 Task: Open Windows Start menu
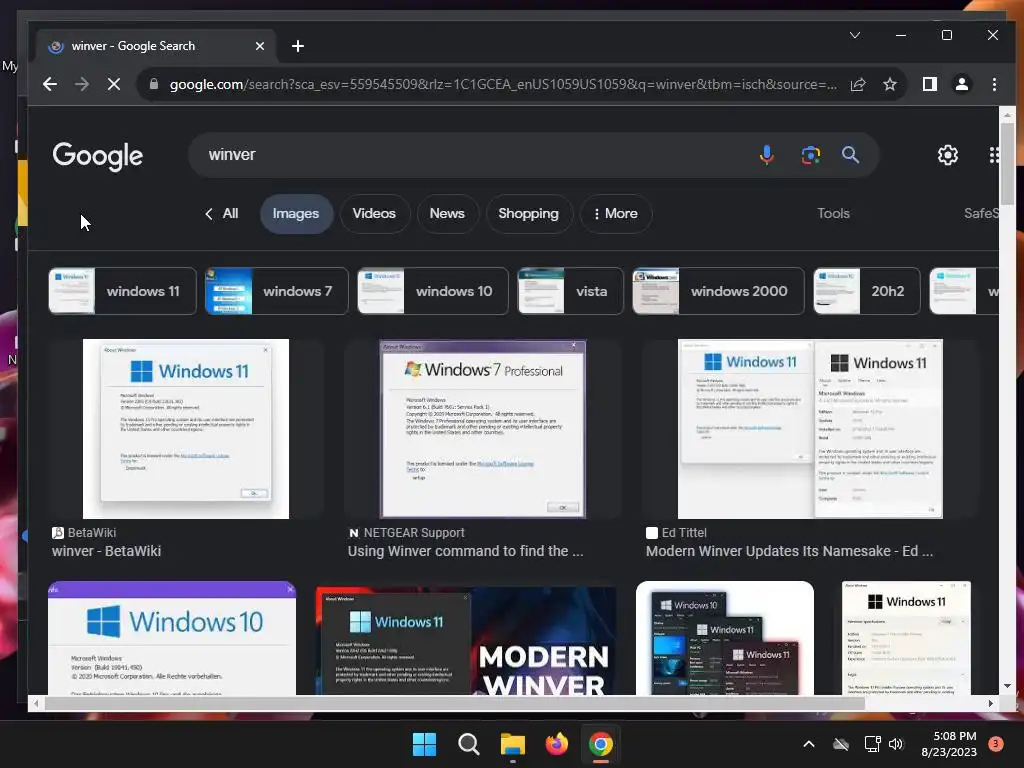tap(424, 744)
